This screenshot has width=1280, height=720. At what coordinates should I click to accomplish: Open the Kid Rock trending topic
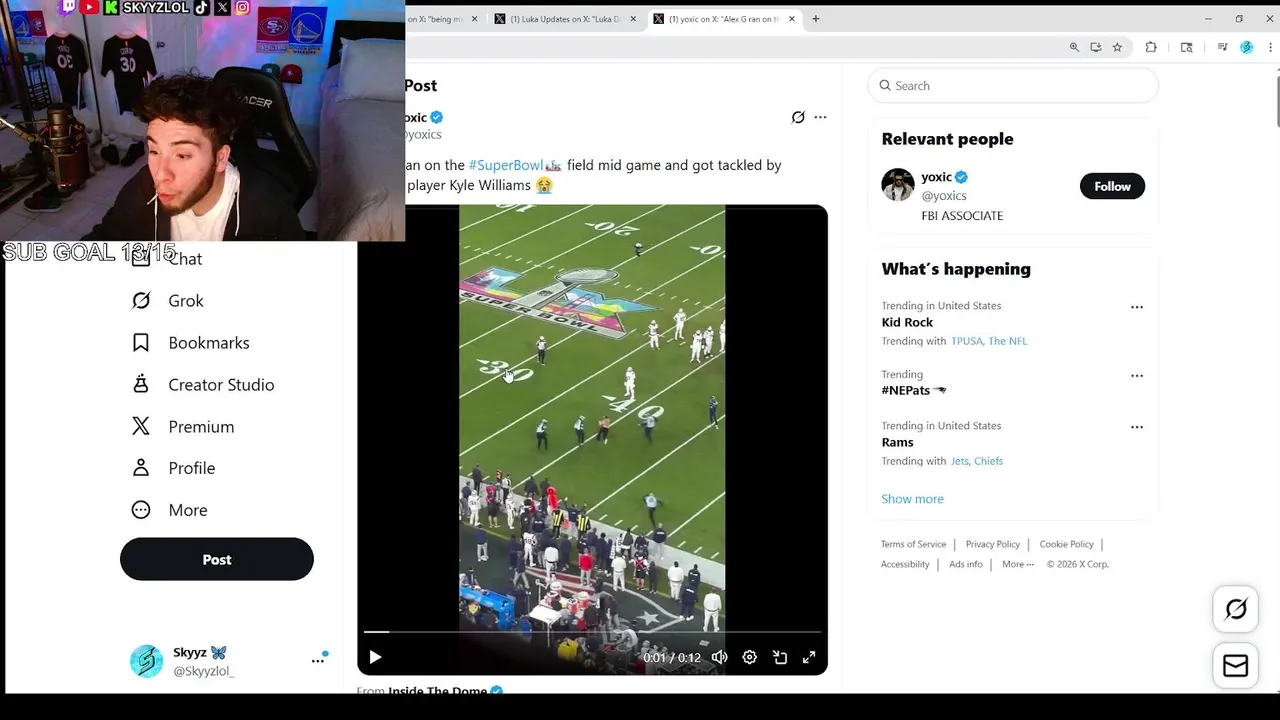click(x=907, y=322)
